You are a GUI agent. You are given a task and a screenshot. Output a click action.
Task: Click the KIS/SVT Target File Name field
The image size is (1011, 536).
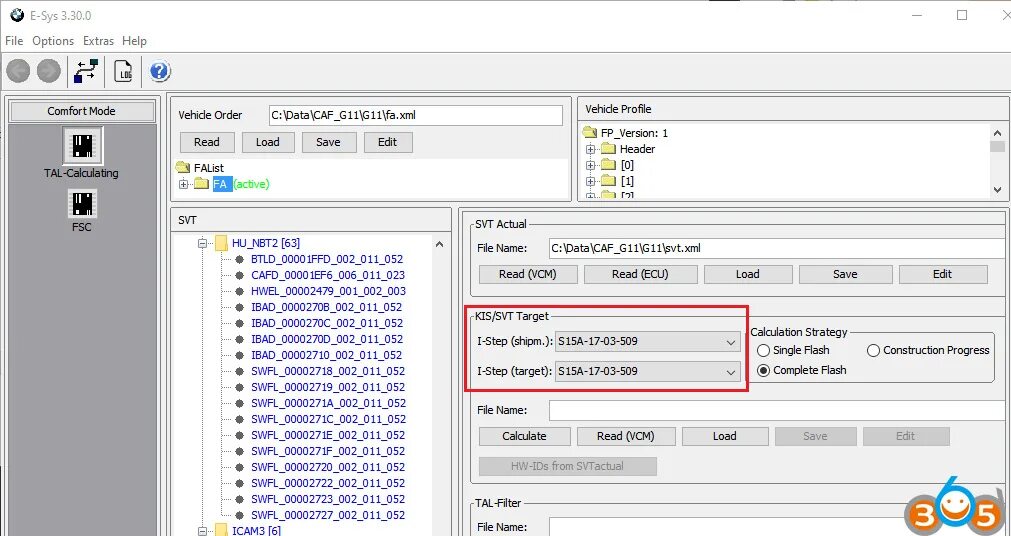pyautogui.click(x=777, y=410)
